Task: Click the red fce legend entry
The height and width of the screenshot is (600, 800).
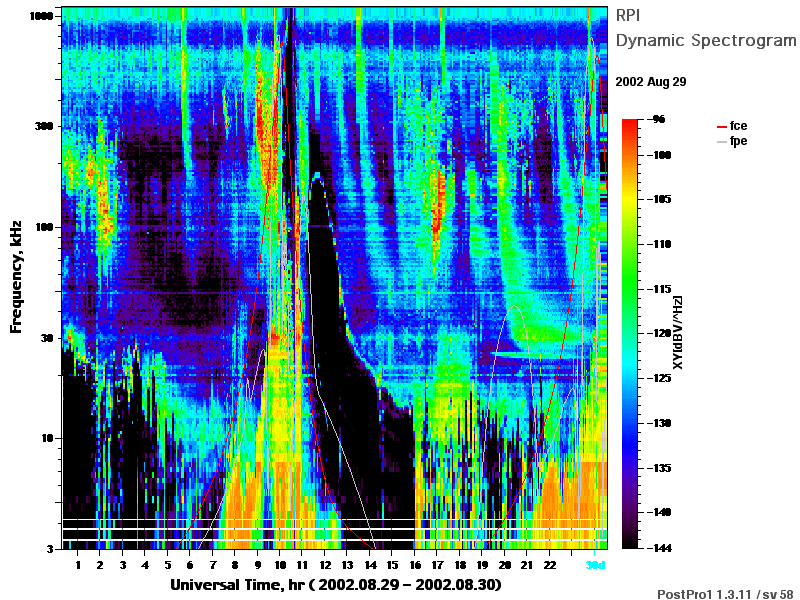Action: [732, 126]
